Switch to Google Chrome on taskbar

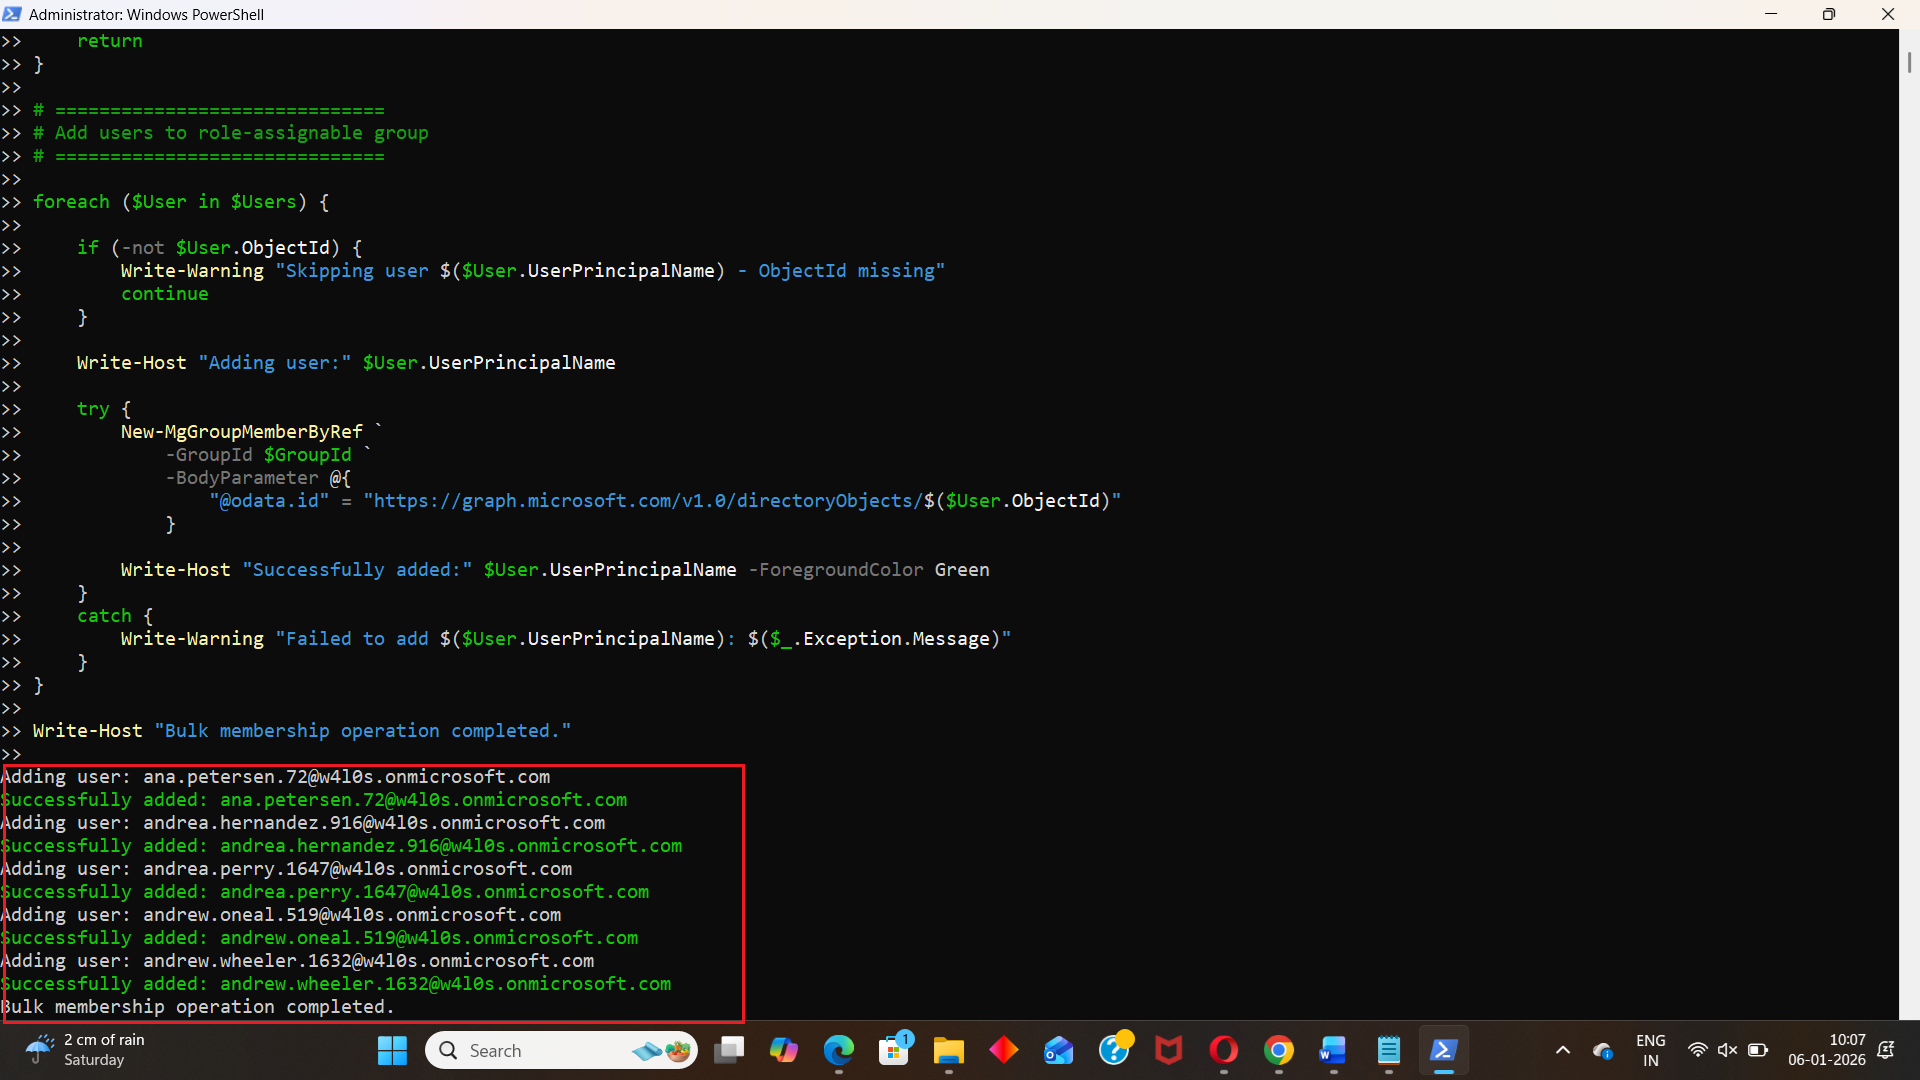point(1278,1050)
